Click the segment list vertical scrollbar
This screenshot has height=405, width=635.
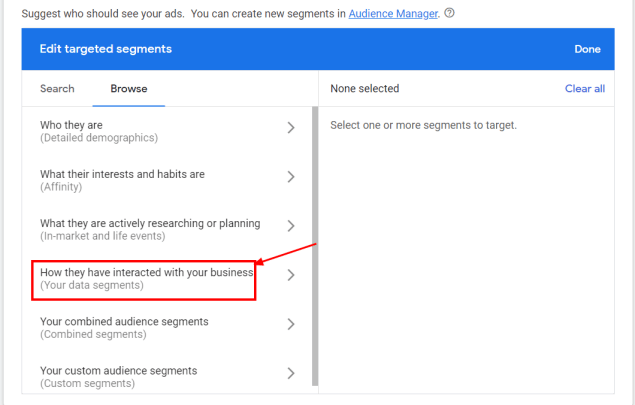click(315, 246)
